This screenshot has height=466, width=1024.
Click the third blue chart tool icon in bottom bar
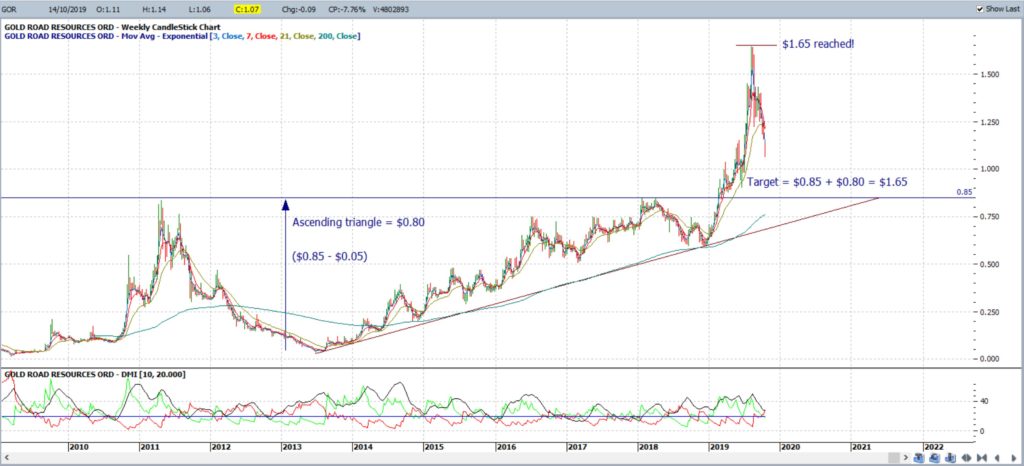pyautogui.click(x=950, y=458)
